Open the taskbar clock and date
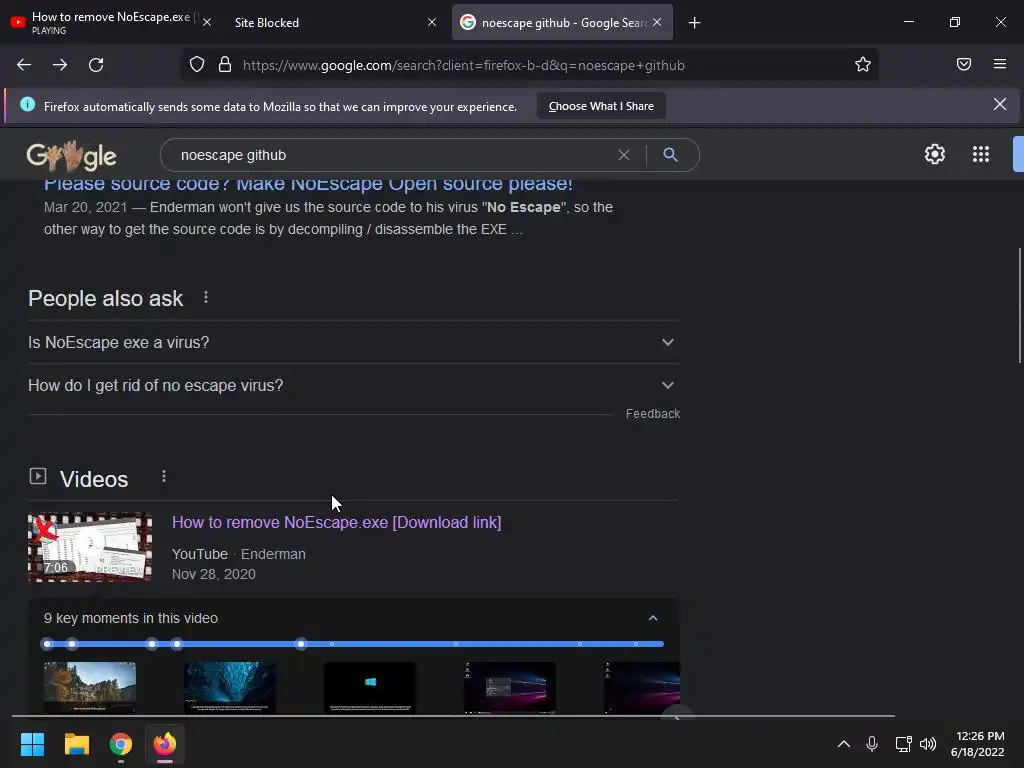This screenshot has height=768, width=1024. pos(978,744)
